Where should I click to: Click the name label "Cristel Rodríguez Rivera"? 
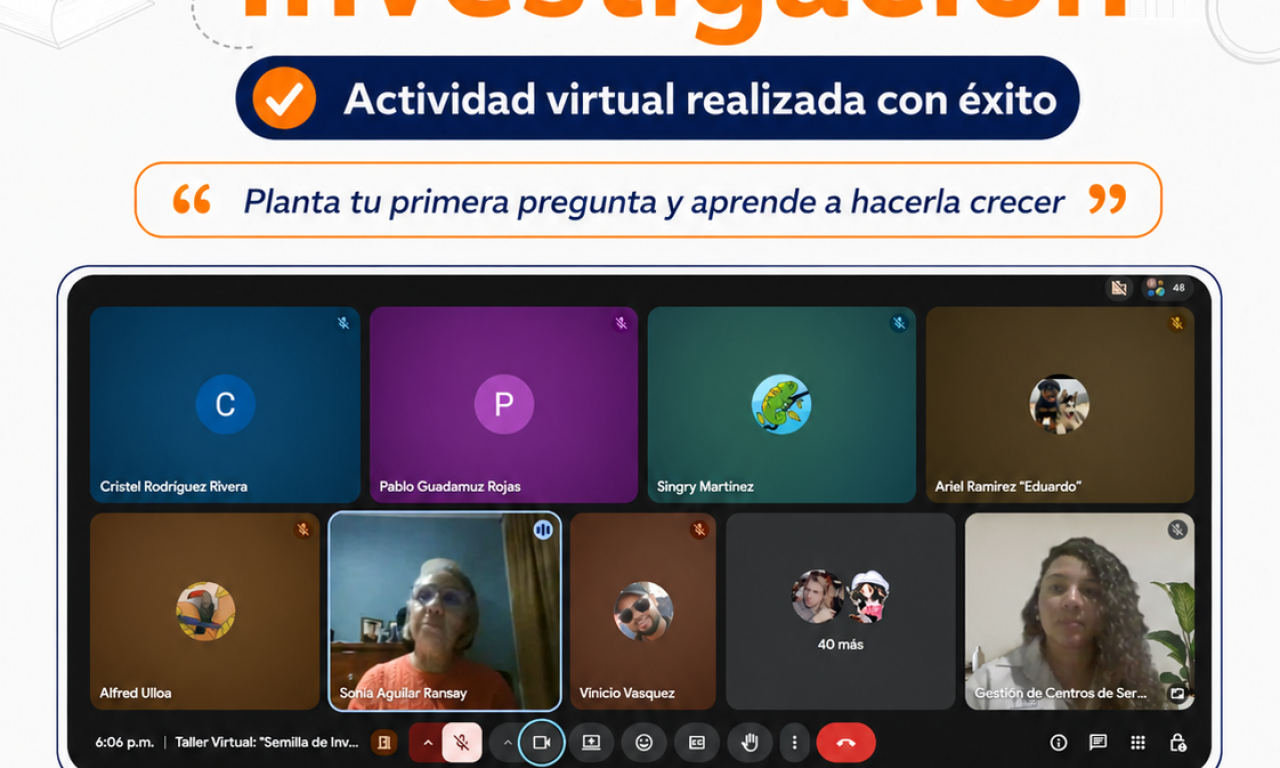[174, 487]
